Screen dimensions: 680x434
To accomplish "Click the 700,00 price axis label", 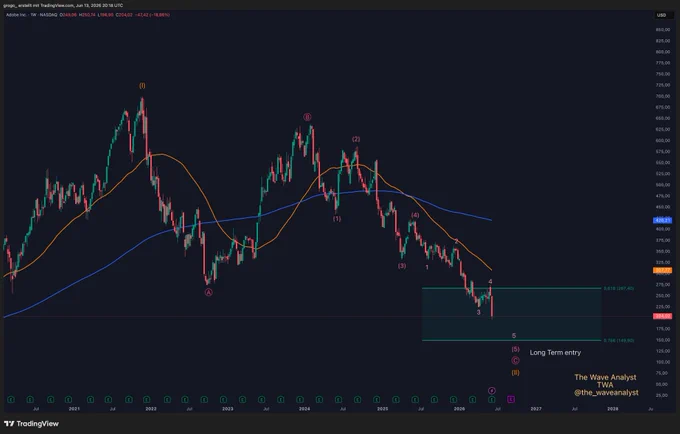I will [x=663, y=96].
